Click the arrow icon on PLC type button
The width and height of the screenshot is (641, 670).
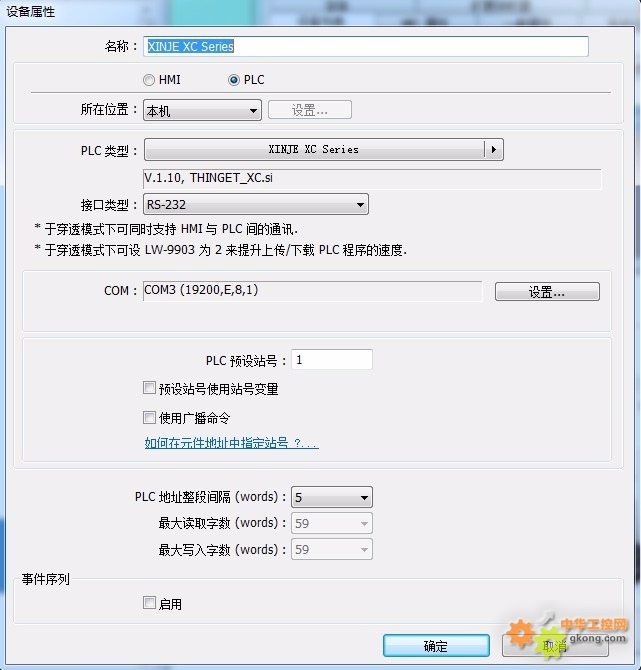494,150
